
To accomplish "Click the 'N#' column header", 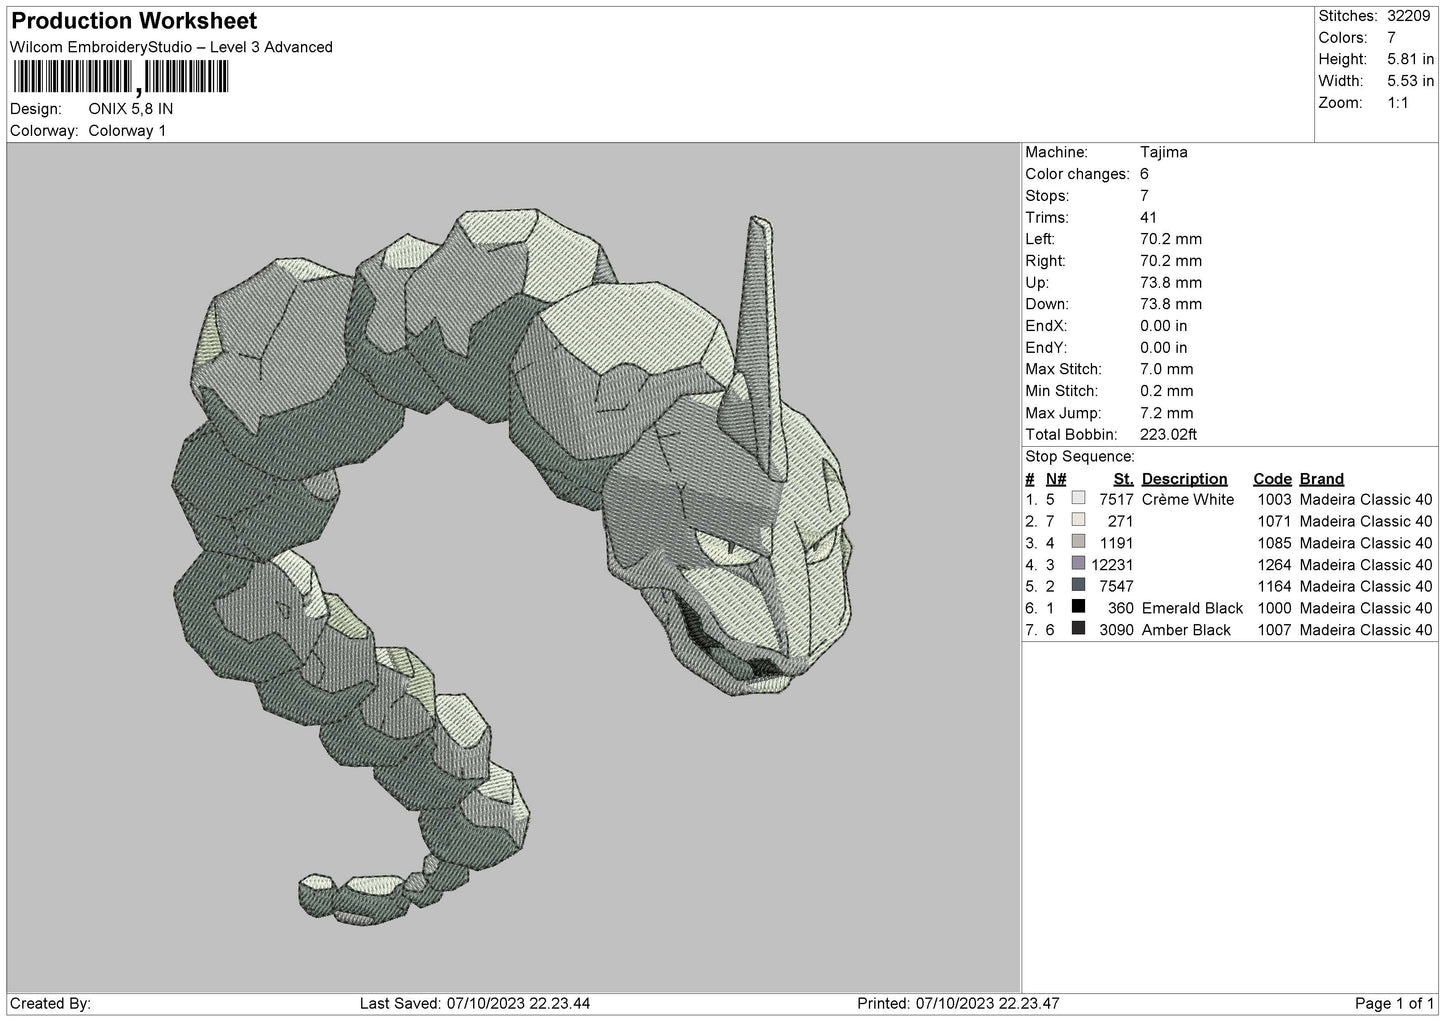I will 1056,479.
